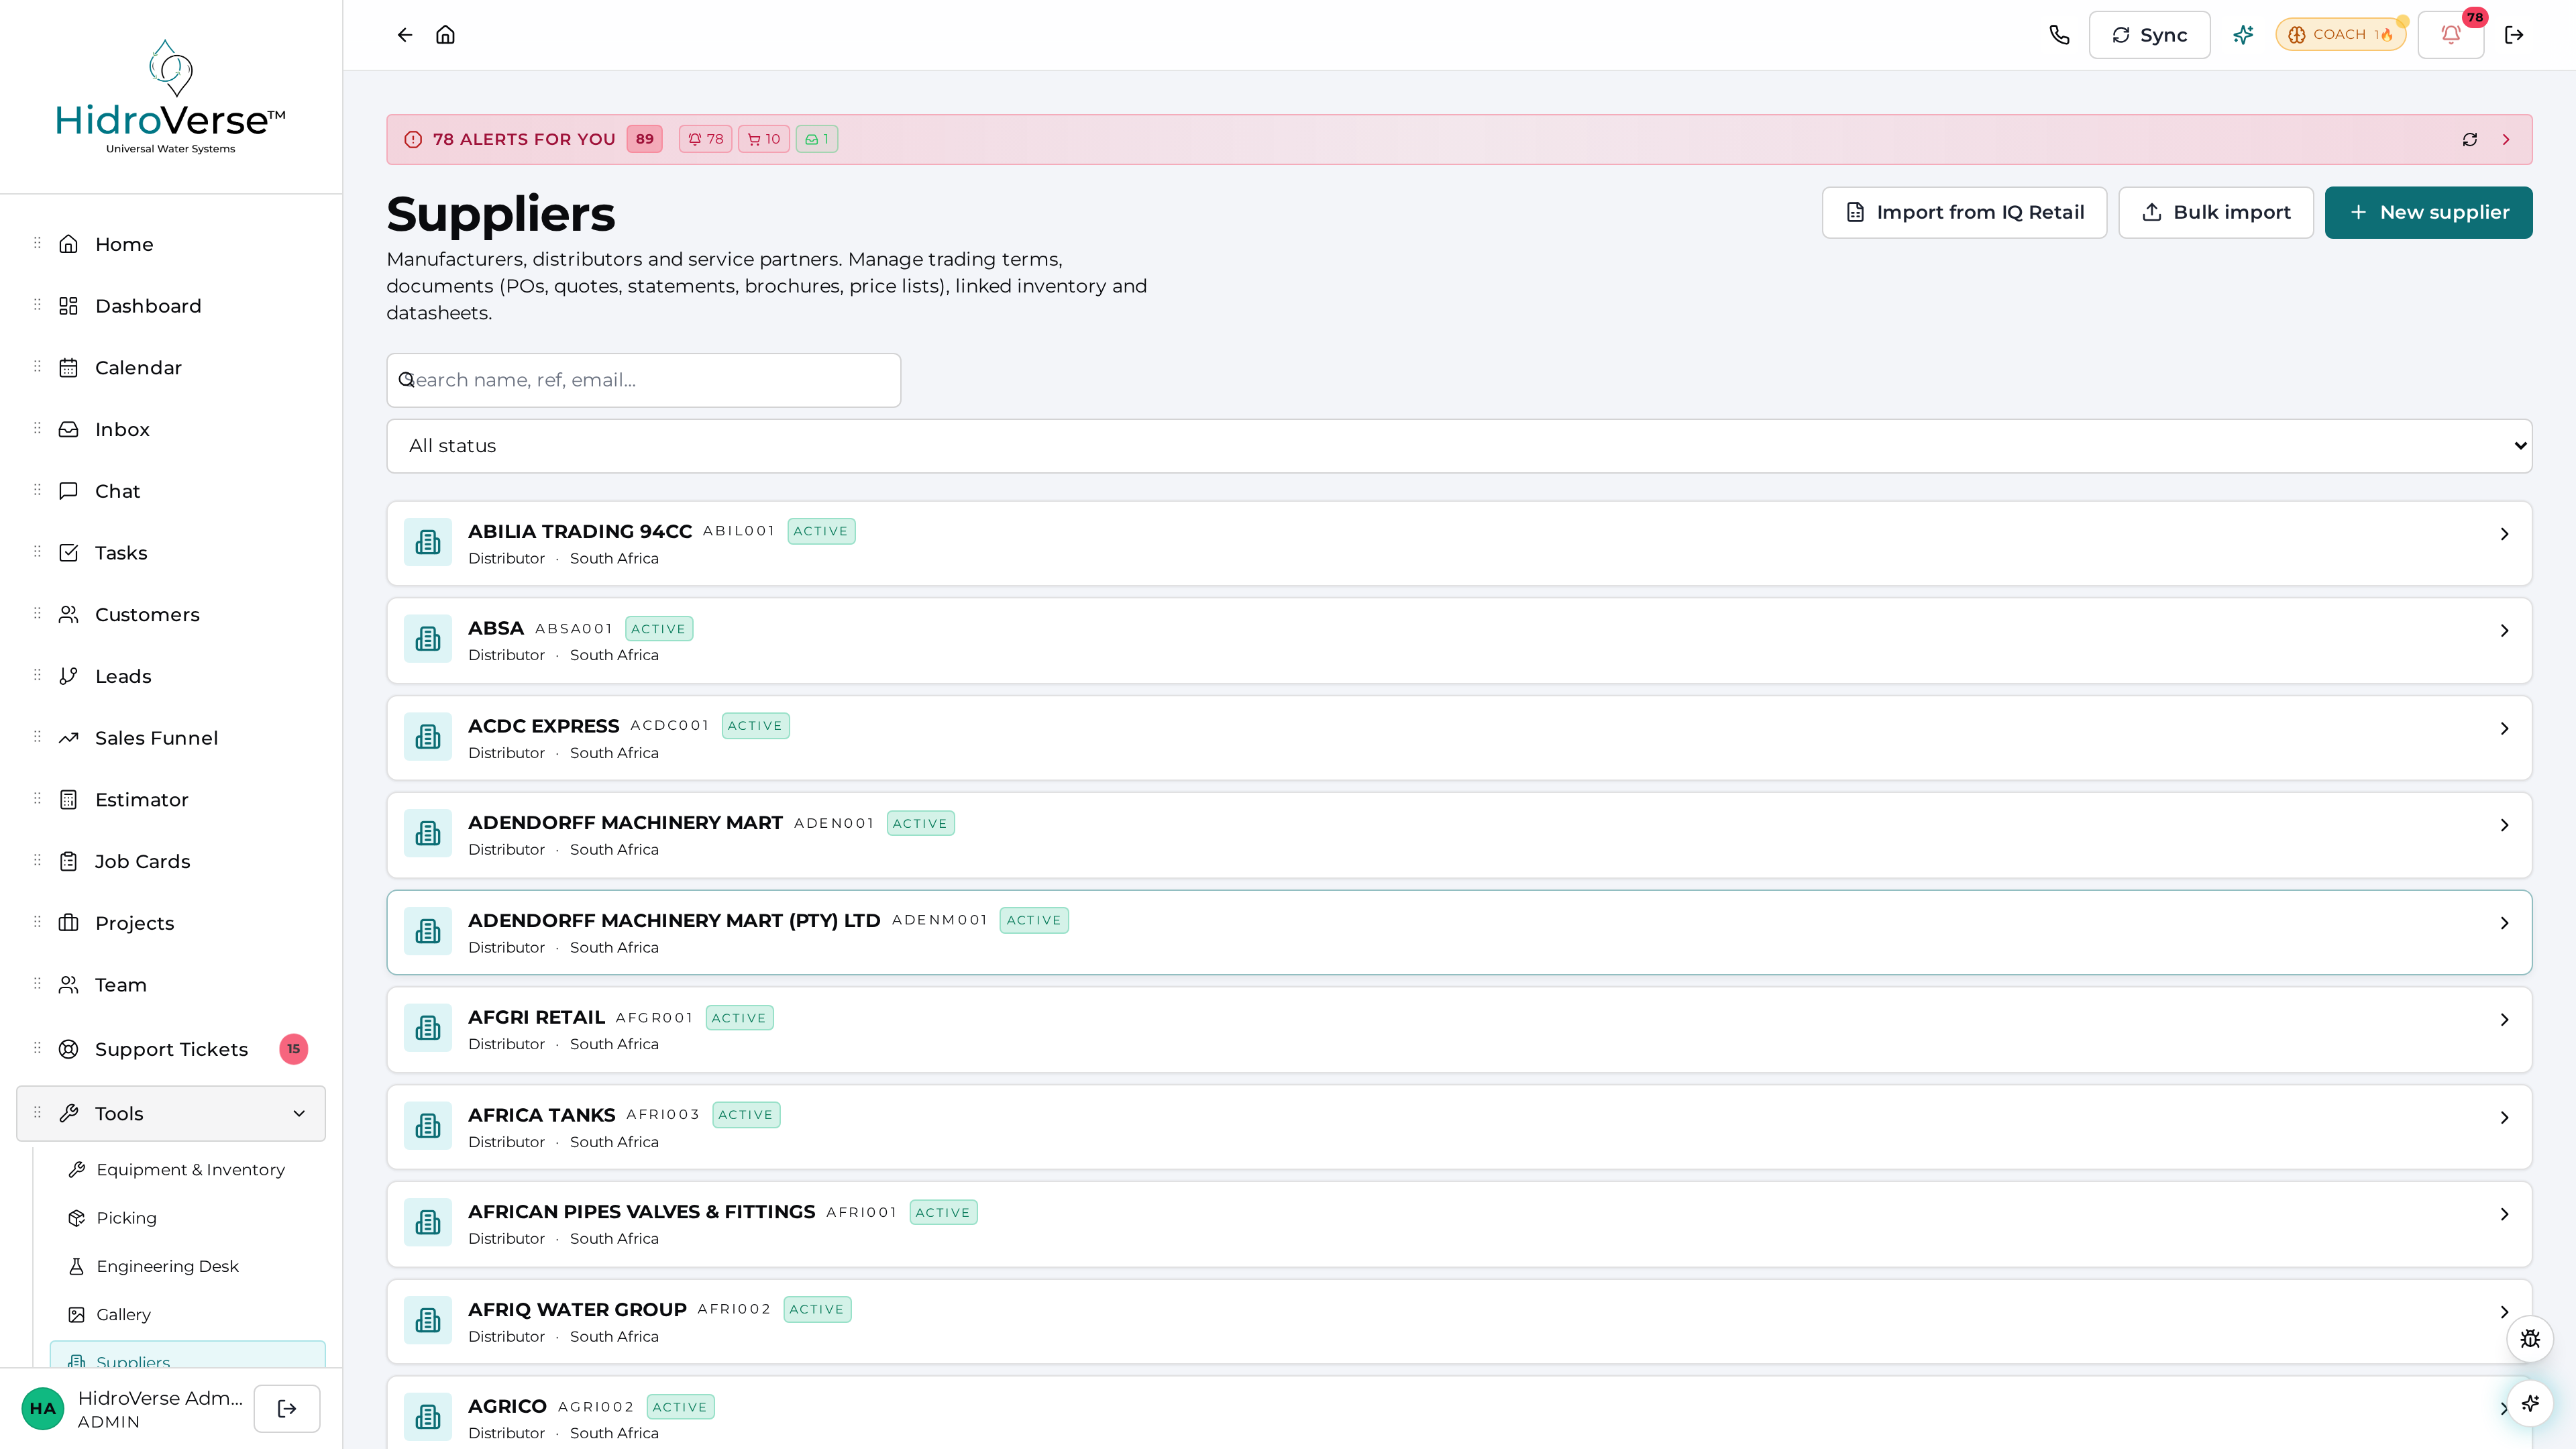
Task: Open the COACH streak button
Action: pos(2341,35)
